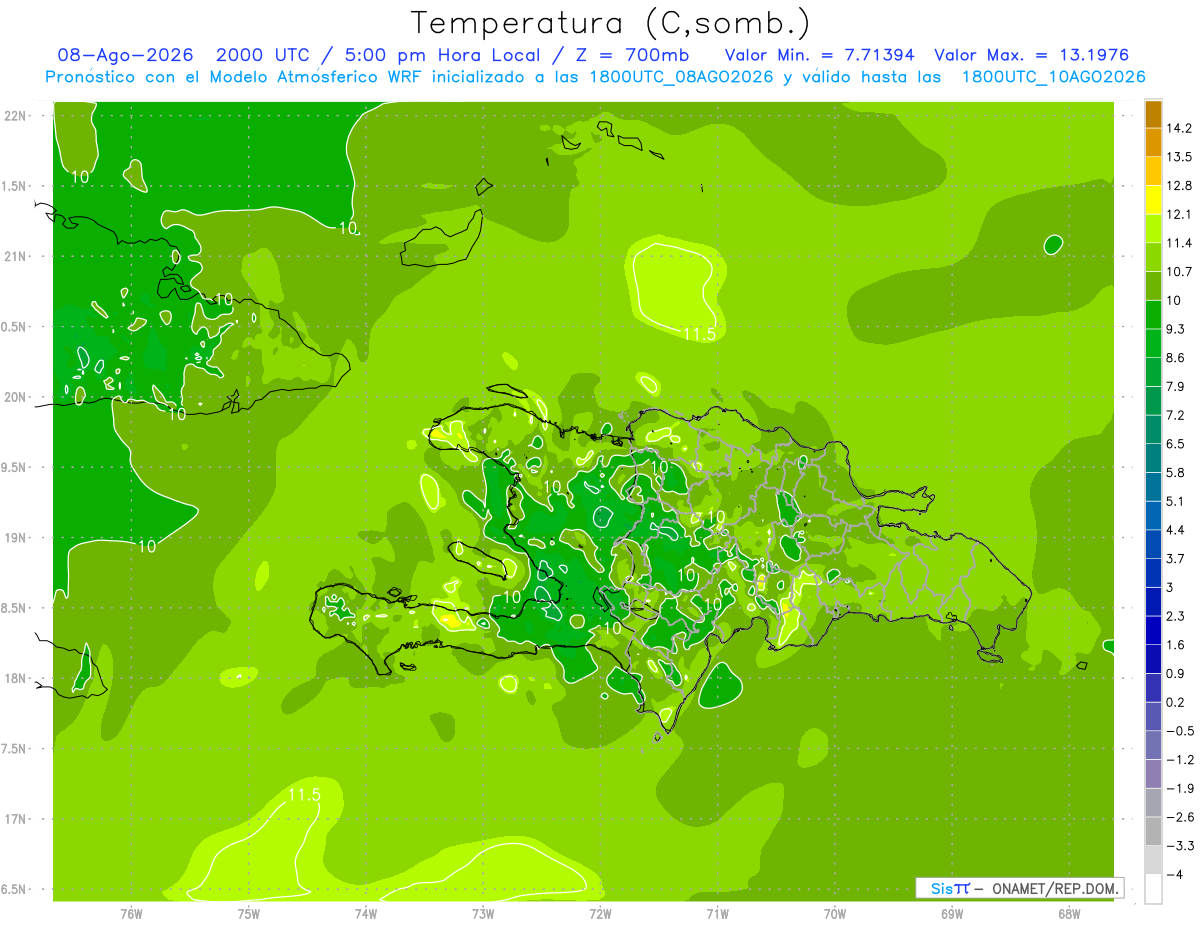Viewport: 1200px width, 927px height.
Task: Click the "75W" longitude label
Action: tap(248, 913)
